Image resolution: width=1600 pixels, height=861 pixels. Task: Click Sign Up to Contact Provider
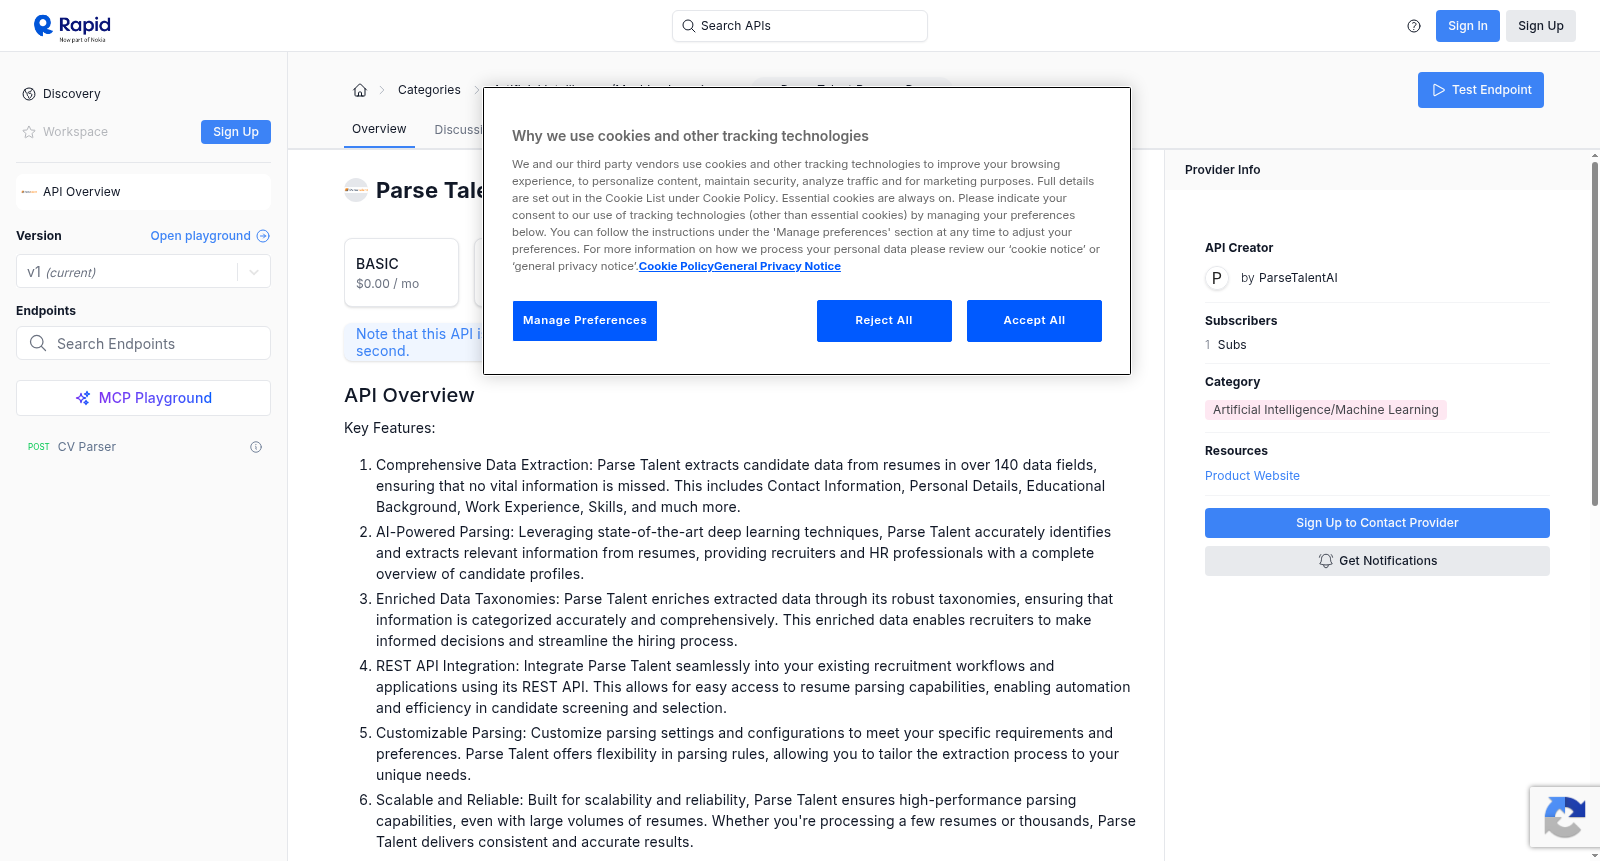click(1377, 523)
